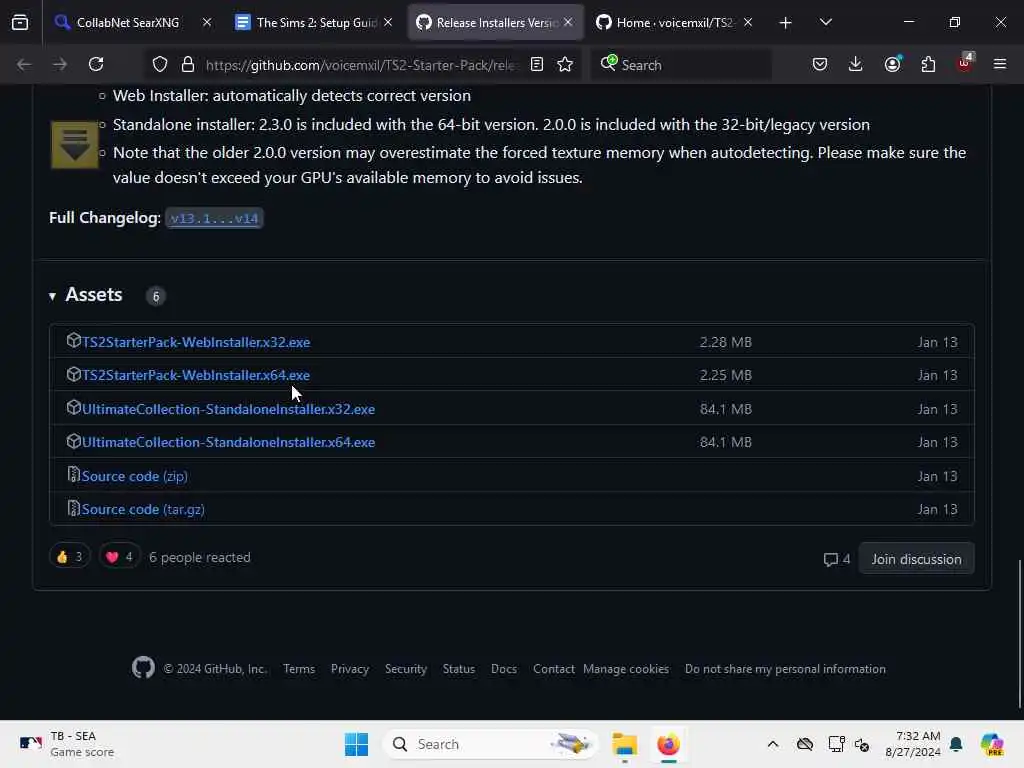The width and height of the screenshot is (1024, 768).
Task: Open the Security footer link
Action: (406, 669)
